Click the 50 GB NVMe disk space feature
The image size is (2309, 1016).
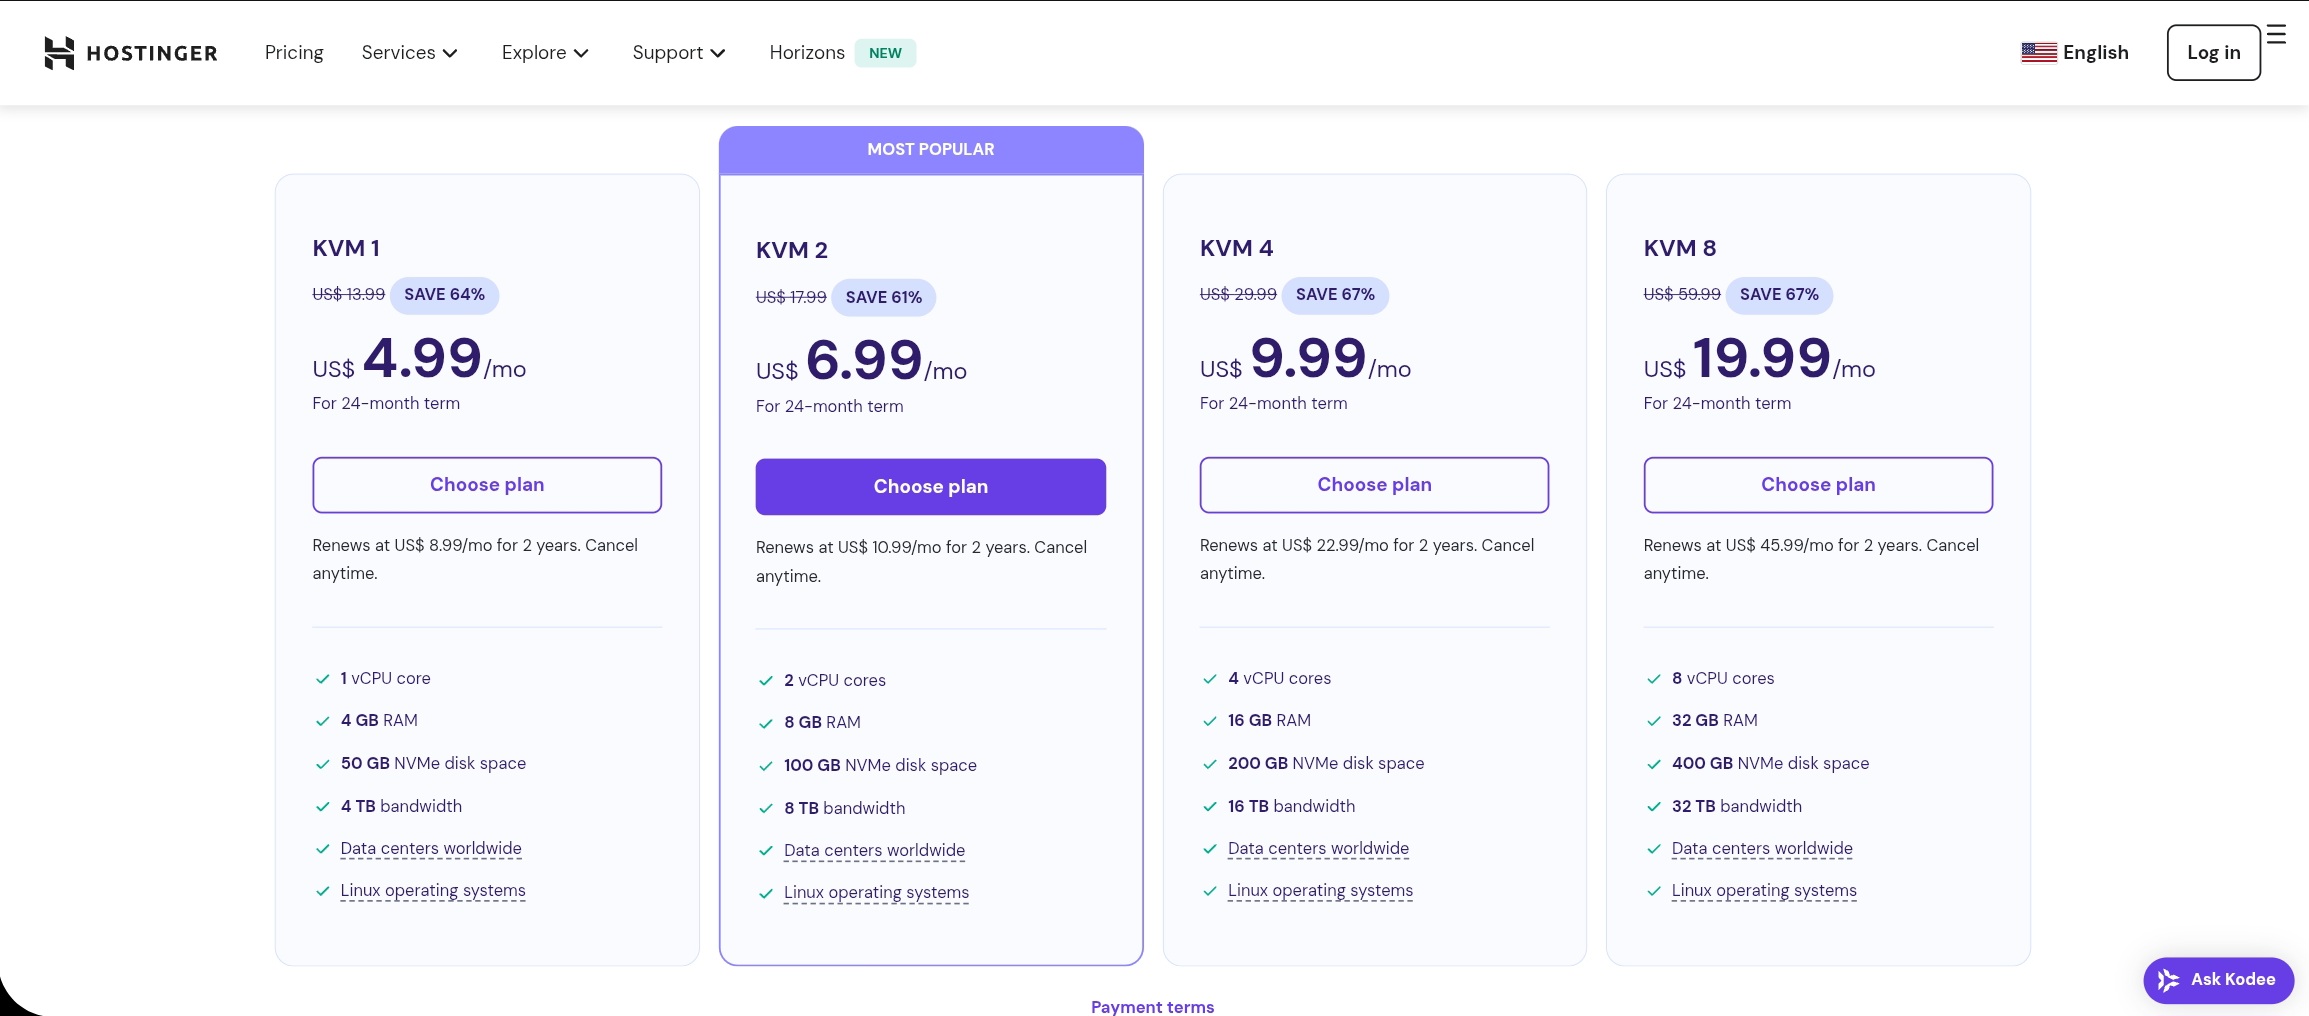click(433, 764)
